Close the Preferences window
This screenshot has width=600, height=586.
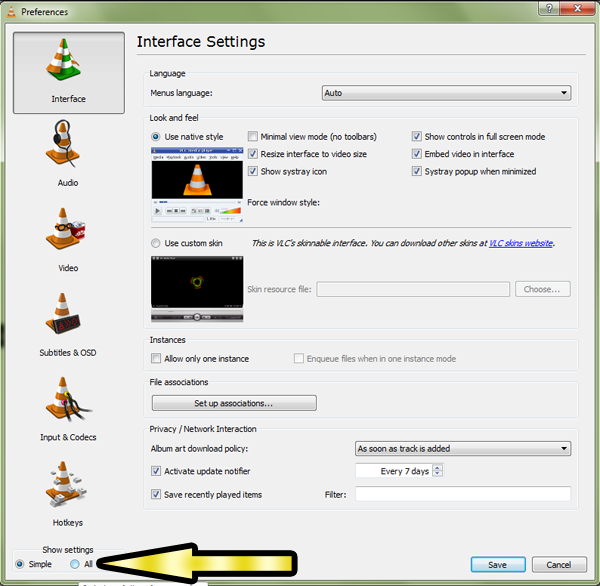click(578, 8)
